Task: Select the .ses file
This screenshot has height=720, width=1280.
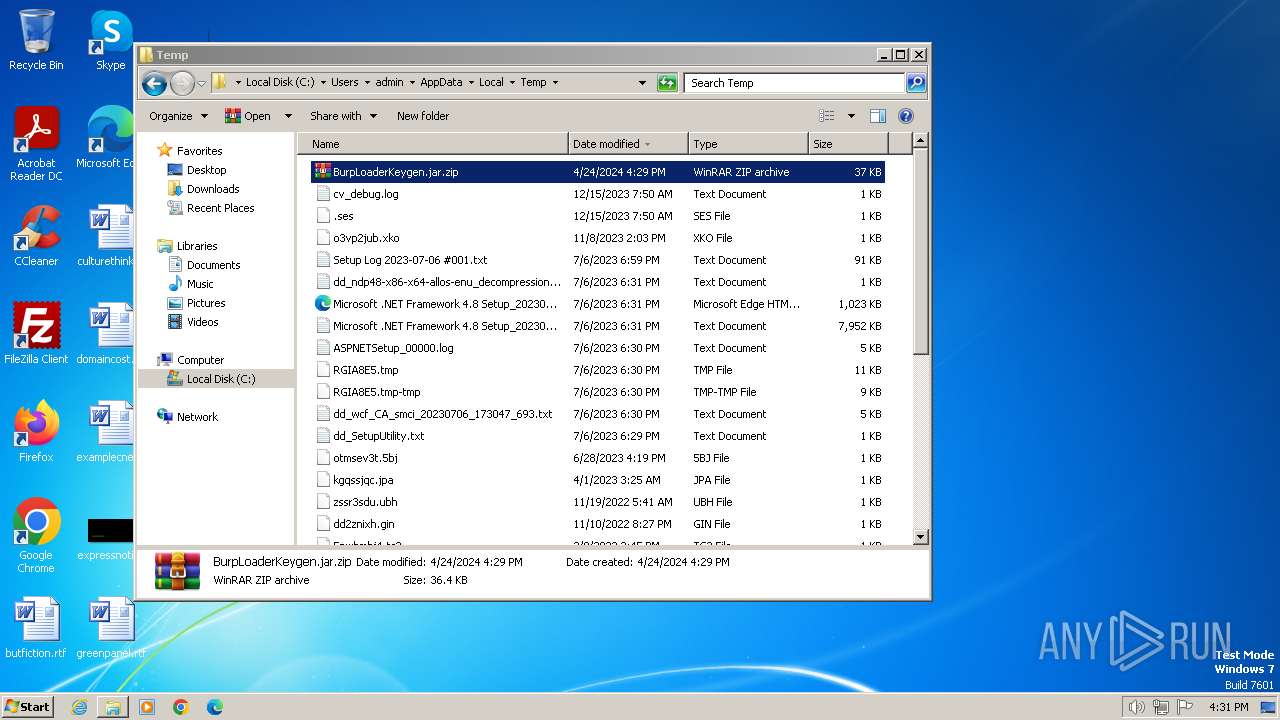Action: 343,216
